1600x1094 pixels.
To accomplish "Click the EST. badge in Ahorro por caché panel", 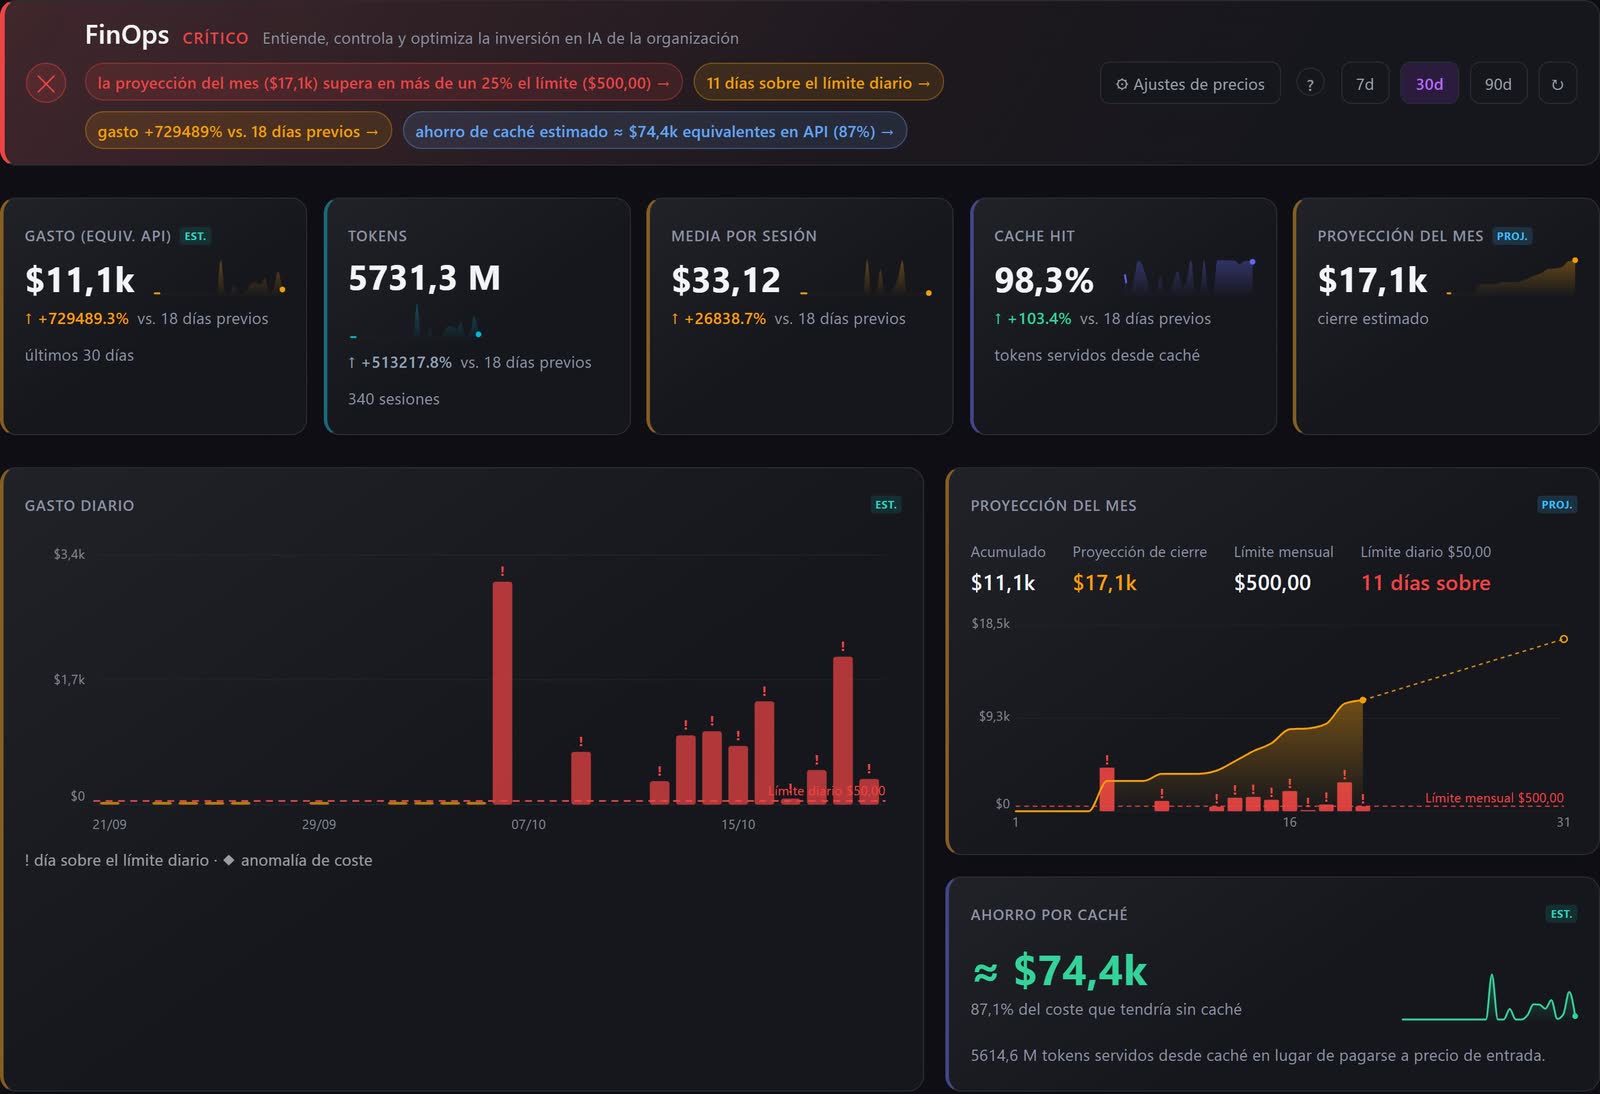I will pyautogui.click(x=1561, y=914).
